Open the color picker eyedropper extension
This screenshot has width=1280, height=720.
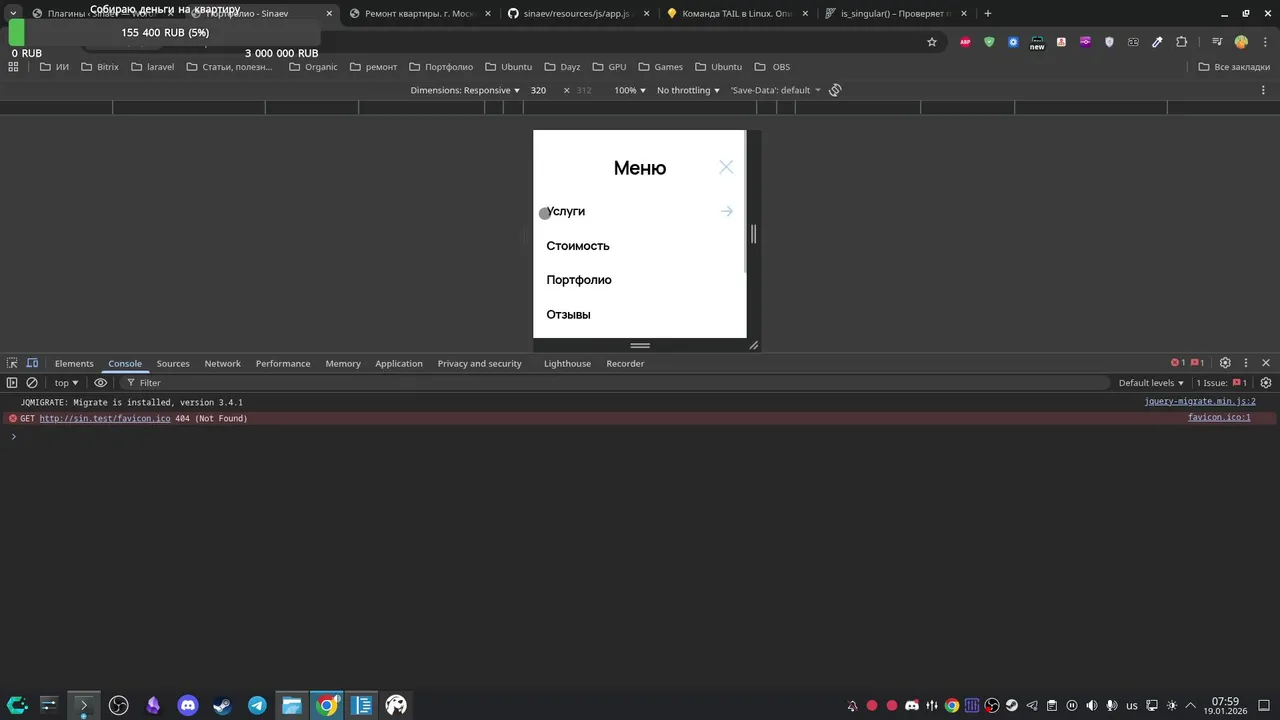tap(1157, 42)
